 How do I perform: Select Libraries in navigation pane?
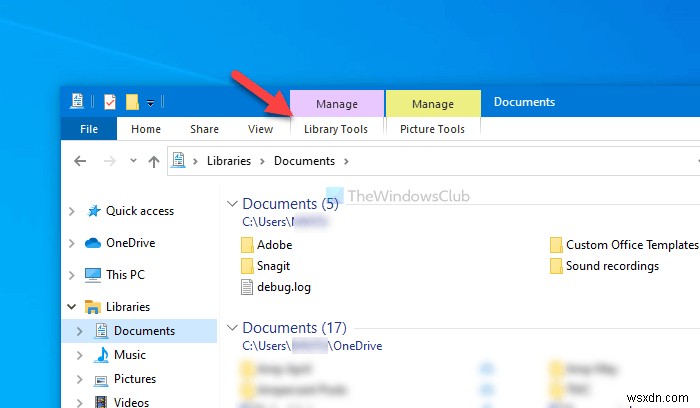(128, 307)
